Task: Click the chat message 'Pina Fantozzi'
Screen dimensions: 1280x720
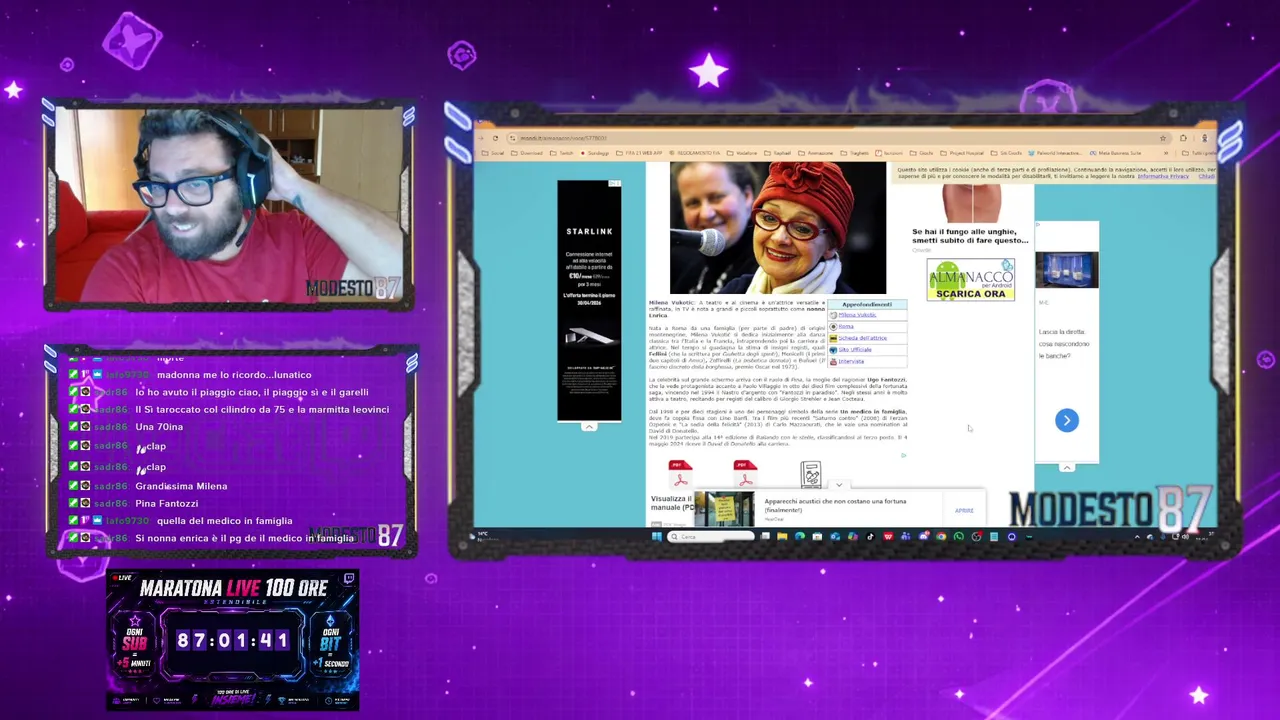Action: pyautogui.click(x=167, y=503)
